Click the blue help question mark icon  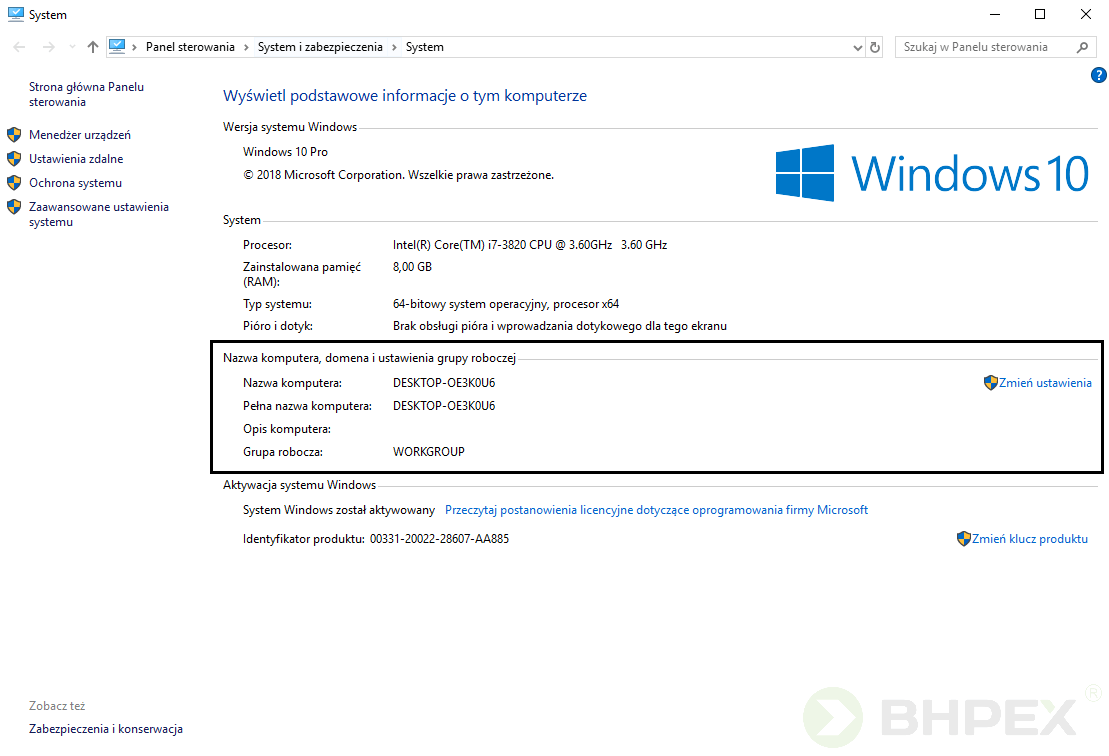coord(1099,75)
